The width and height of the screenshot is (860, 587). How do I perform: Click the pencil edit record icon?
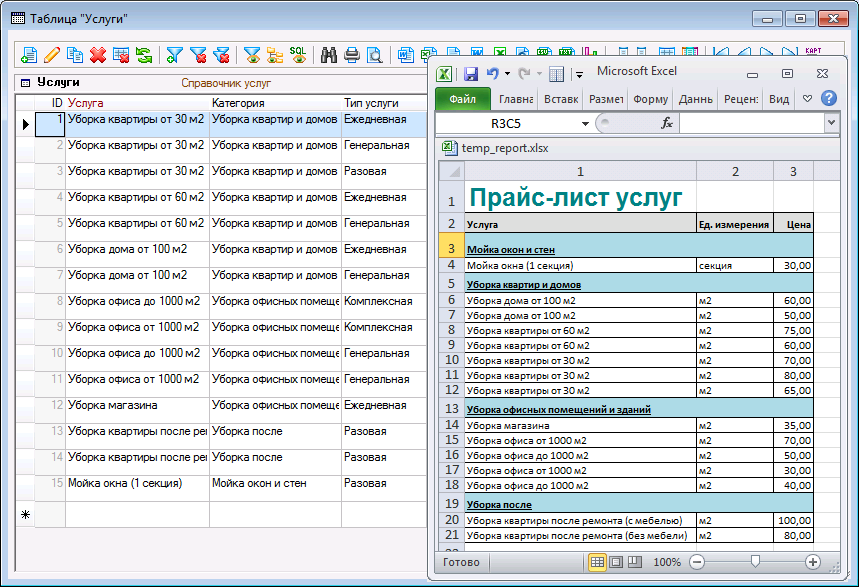[52, 55]
